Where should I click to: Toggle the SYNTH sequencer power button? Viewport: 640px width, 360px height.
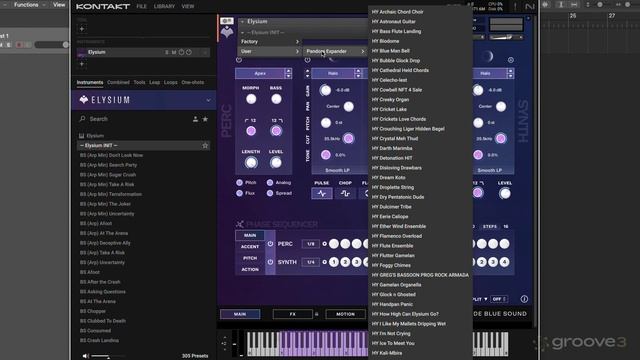pos(270,262)
